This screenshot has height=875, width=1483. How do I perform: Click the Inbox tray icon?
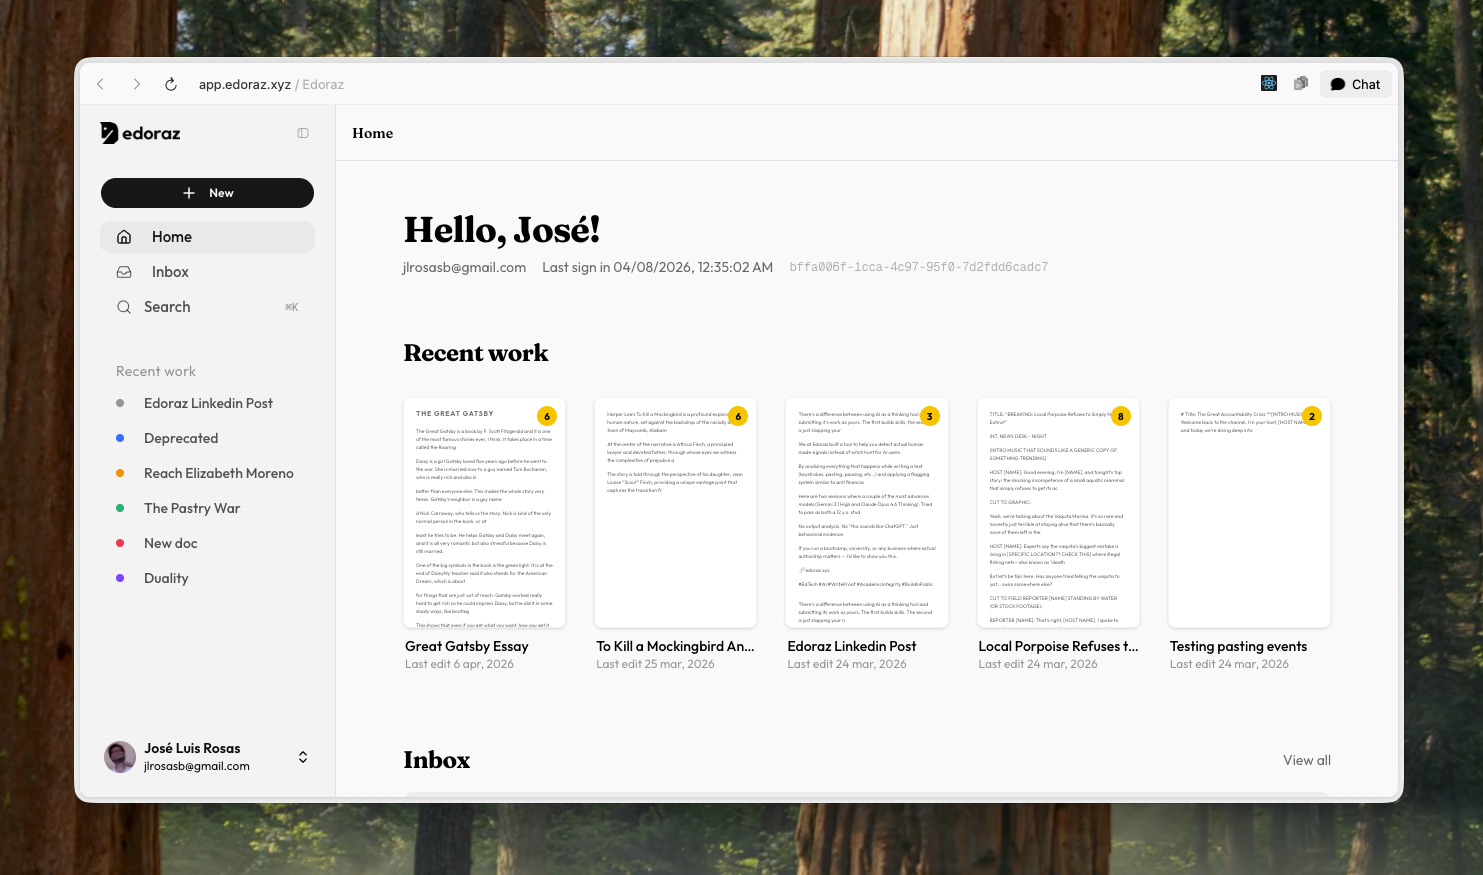[x=124, y=272]
